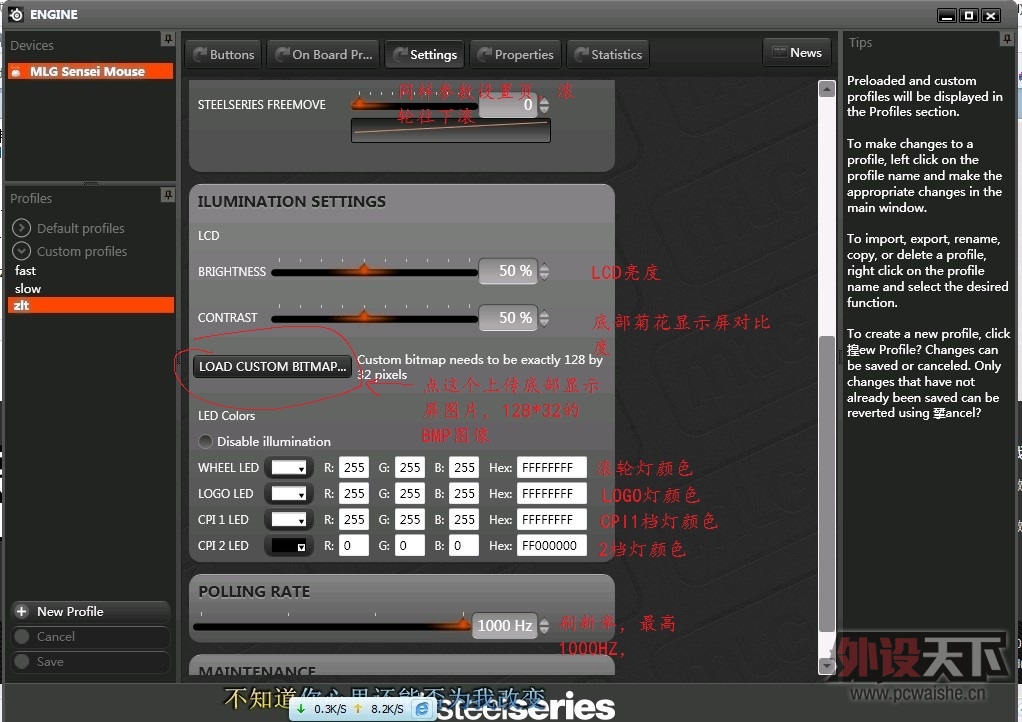
Task: Open the CPI 2 LED color dropdown
Action: pyautogui.click(x=288, y=545)
